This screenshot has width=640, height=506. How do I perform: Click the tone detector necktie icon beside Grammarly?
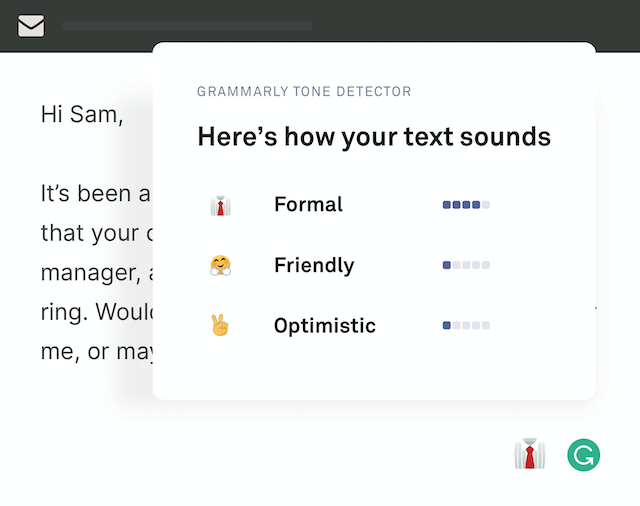point(529,454)
